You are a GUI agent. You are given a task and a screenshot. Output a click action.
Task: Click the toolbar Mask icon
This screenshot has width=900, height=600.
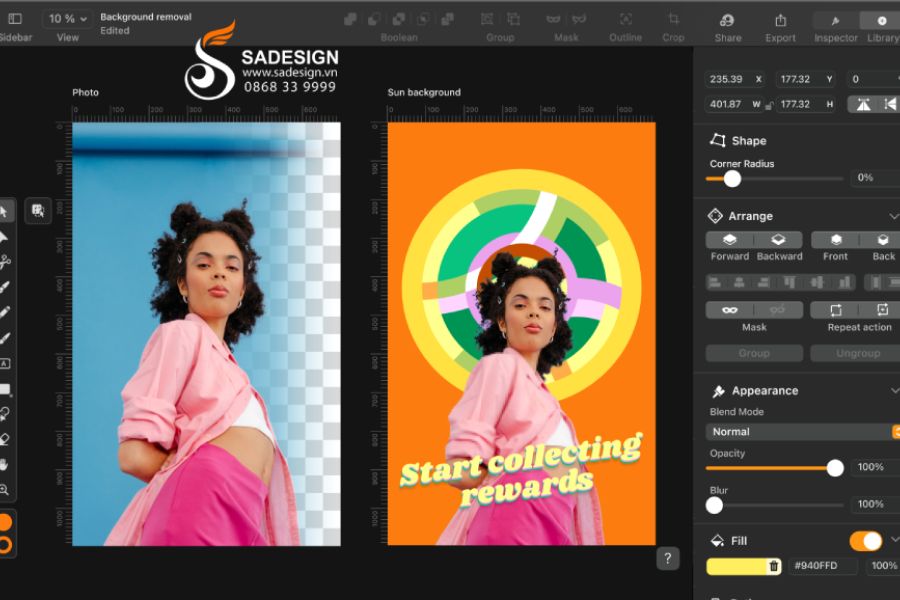pos(553,20)
